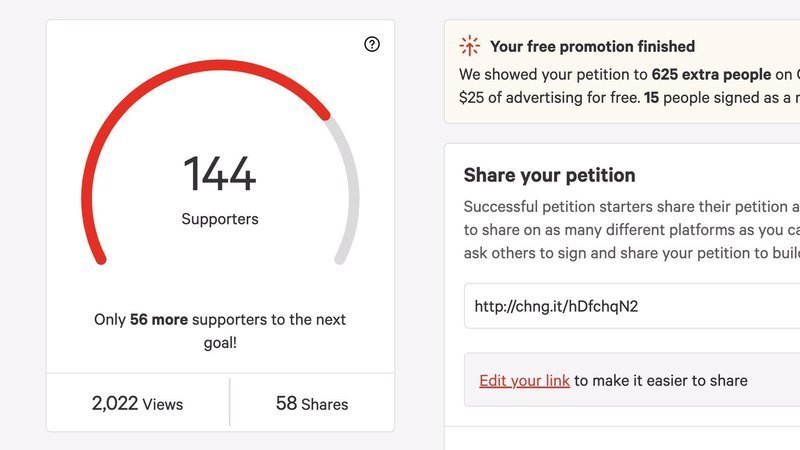
Task: Click the divider between Views and Shares
Action: click(230, 403)
